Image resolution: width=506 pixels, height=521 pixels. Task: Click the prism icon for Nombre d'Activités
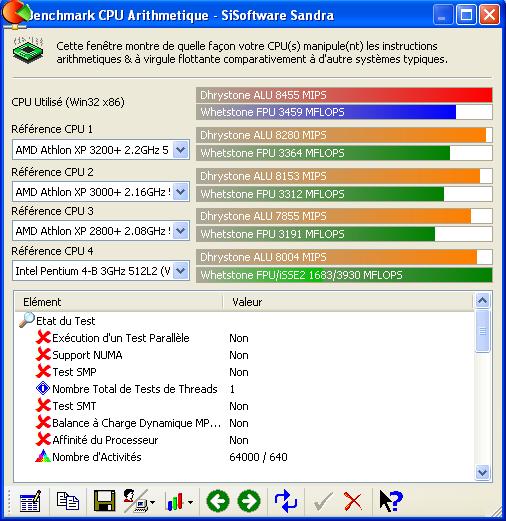tap(43, 456)
